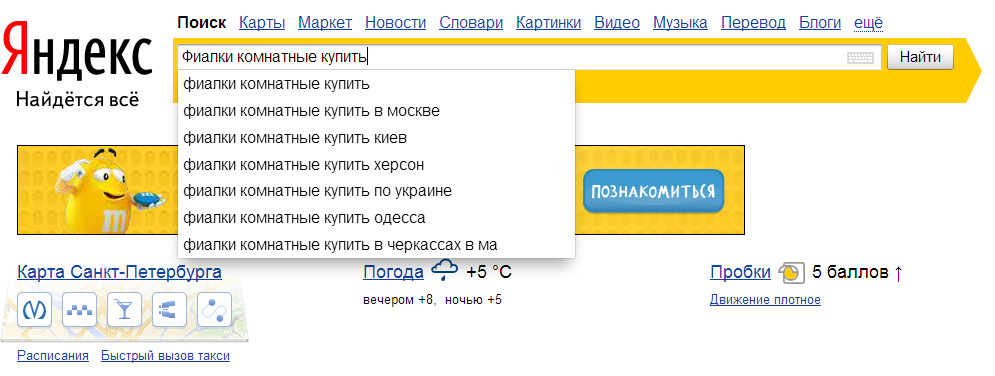995x376 pixels.
Task: Open the Карта Санкт-Петербурга link
Action: coord(119,273)
